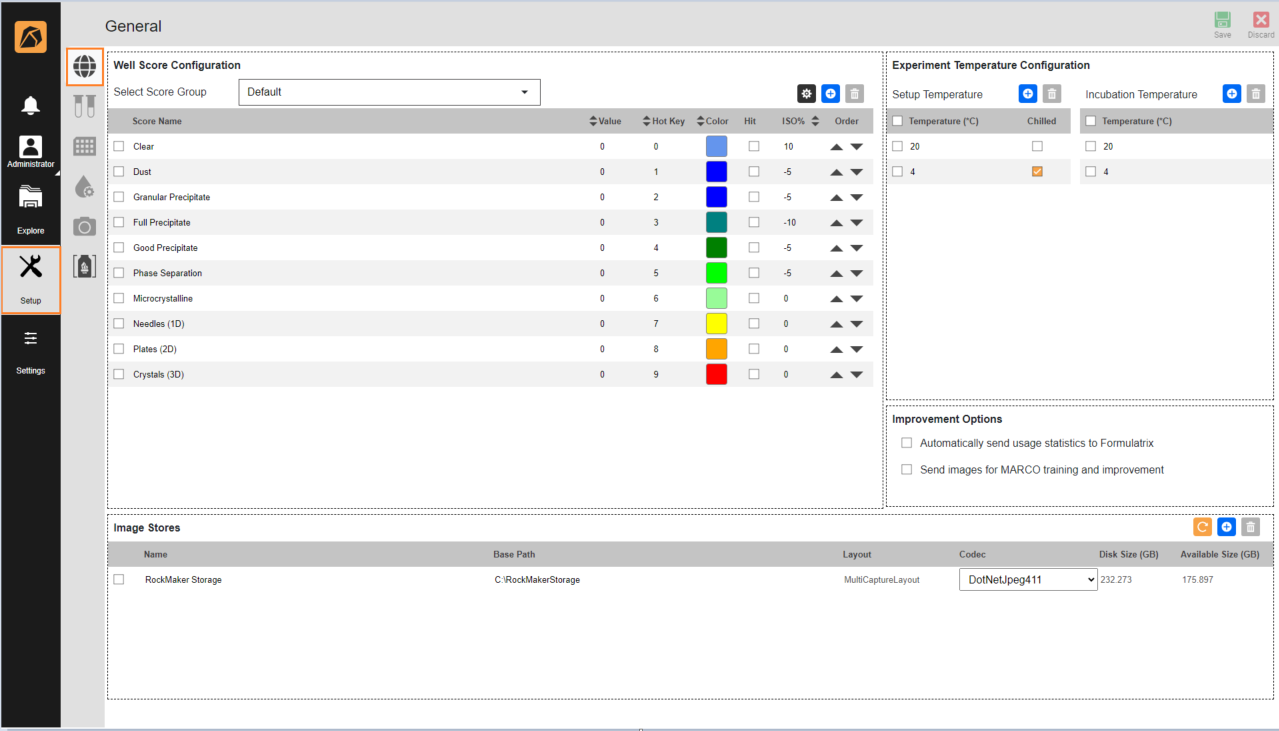Refresh the Image Stores list
Viewport: 1279px width, 731px height.
click(1202, 527)
